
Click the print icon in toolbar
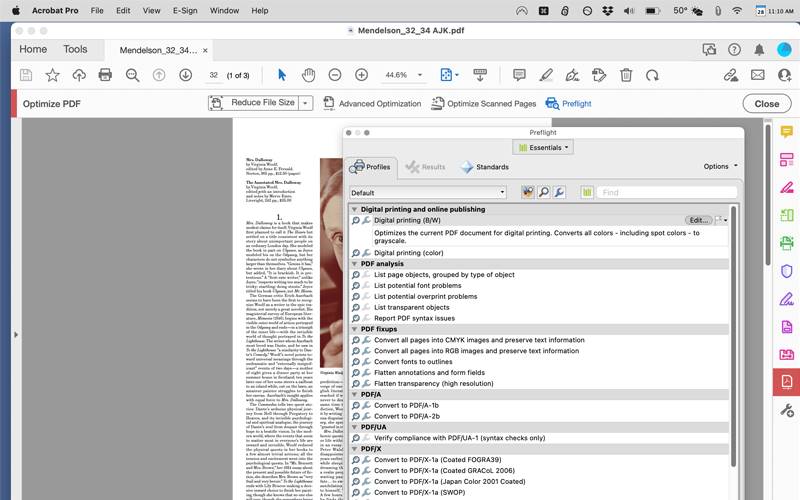coord(105,75)
